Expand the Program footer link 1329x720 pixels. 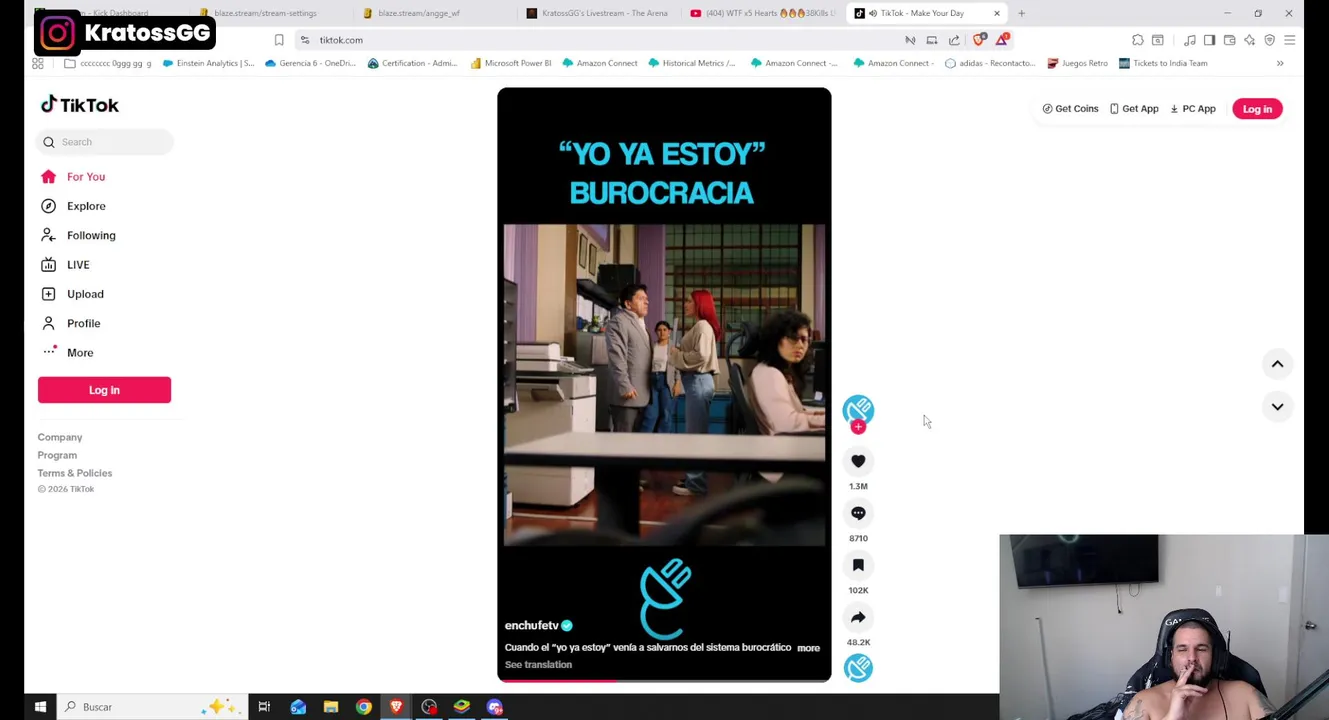[x=57, y=455]
